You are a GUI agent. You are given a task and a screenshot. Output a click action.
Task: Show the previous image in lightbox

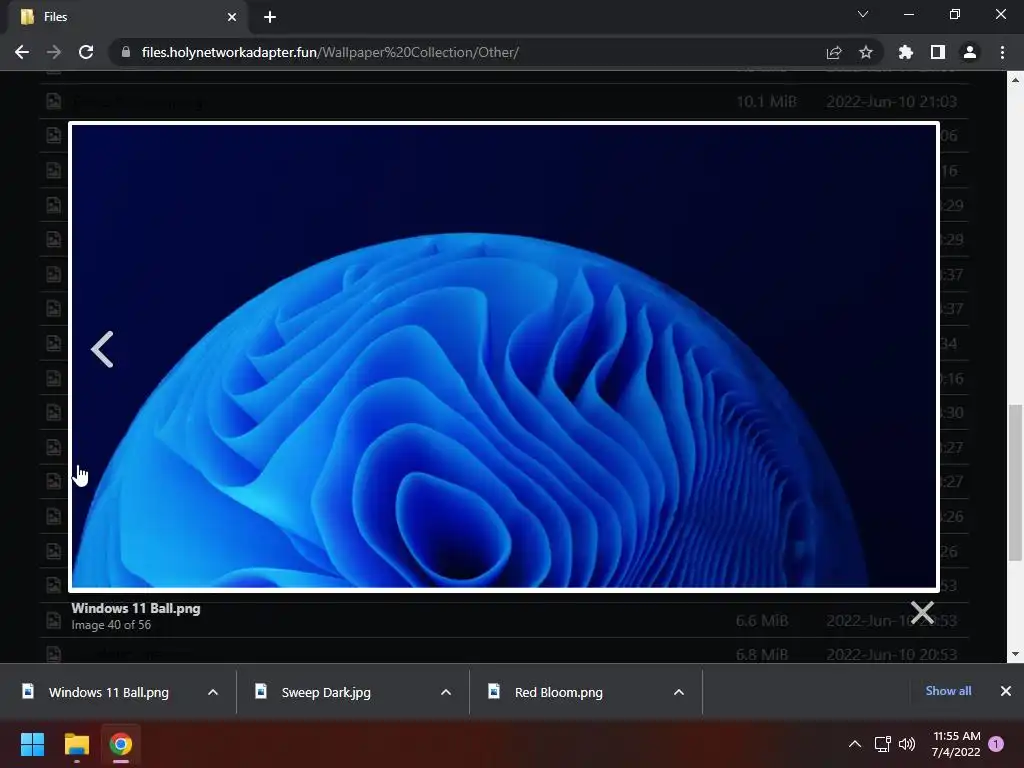coord(102,349)
